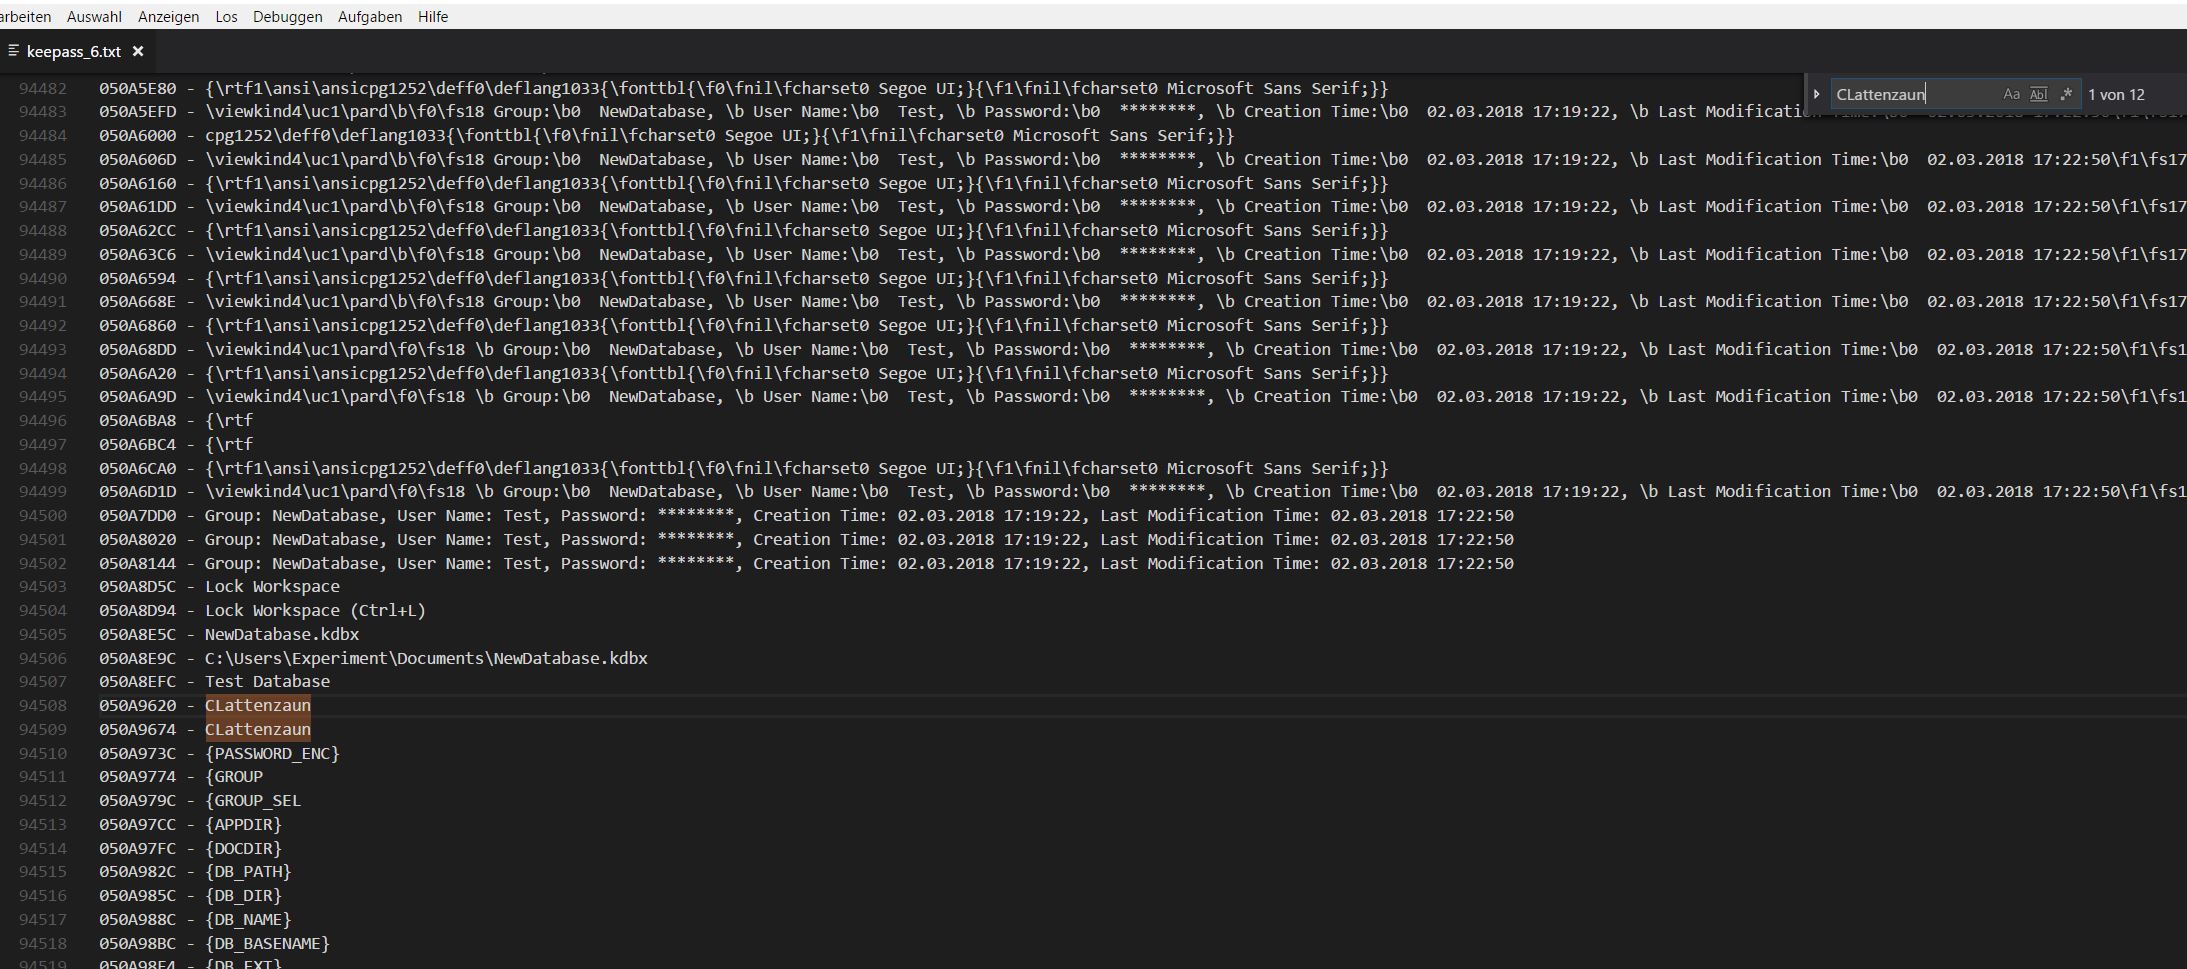Image resolution: width=2187 pixels, height=969 pixels.
Task: Open the Hilfe menu
Action: [433, 17]
